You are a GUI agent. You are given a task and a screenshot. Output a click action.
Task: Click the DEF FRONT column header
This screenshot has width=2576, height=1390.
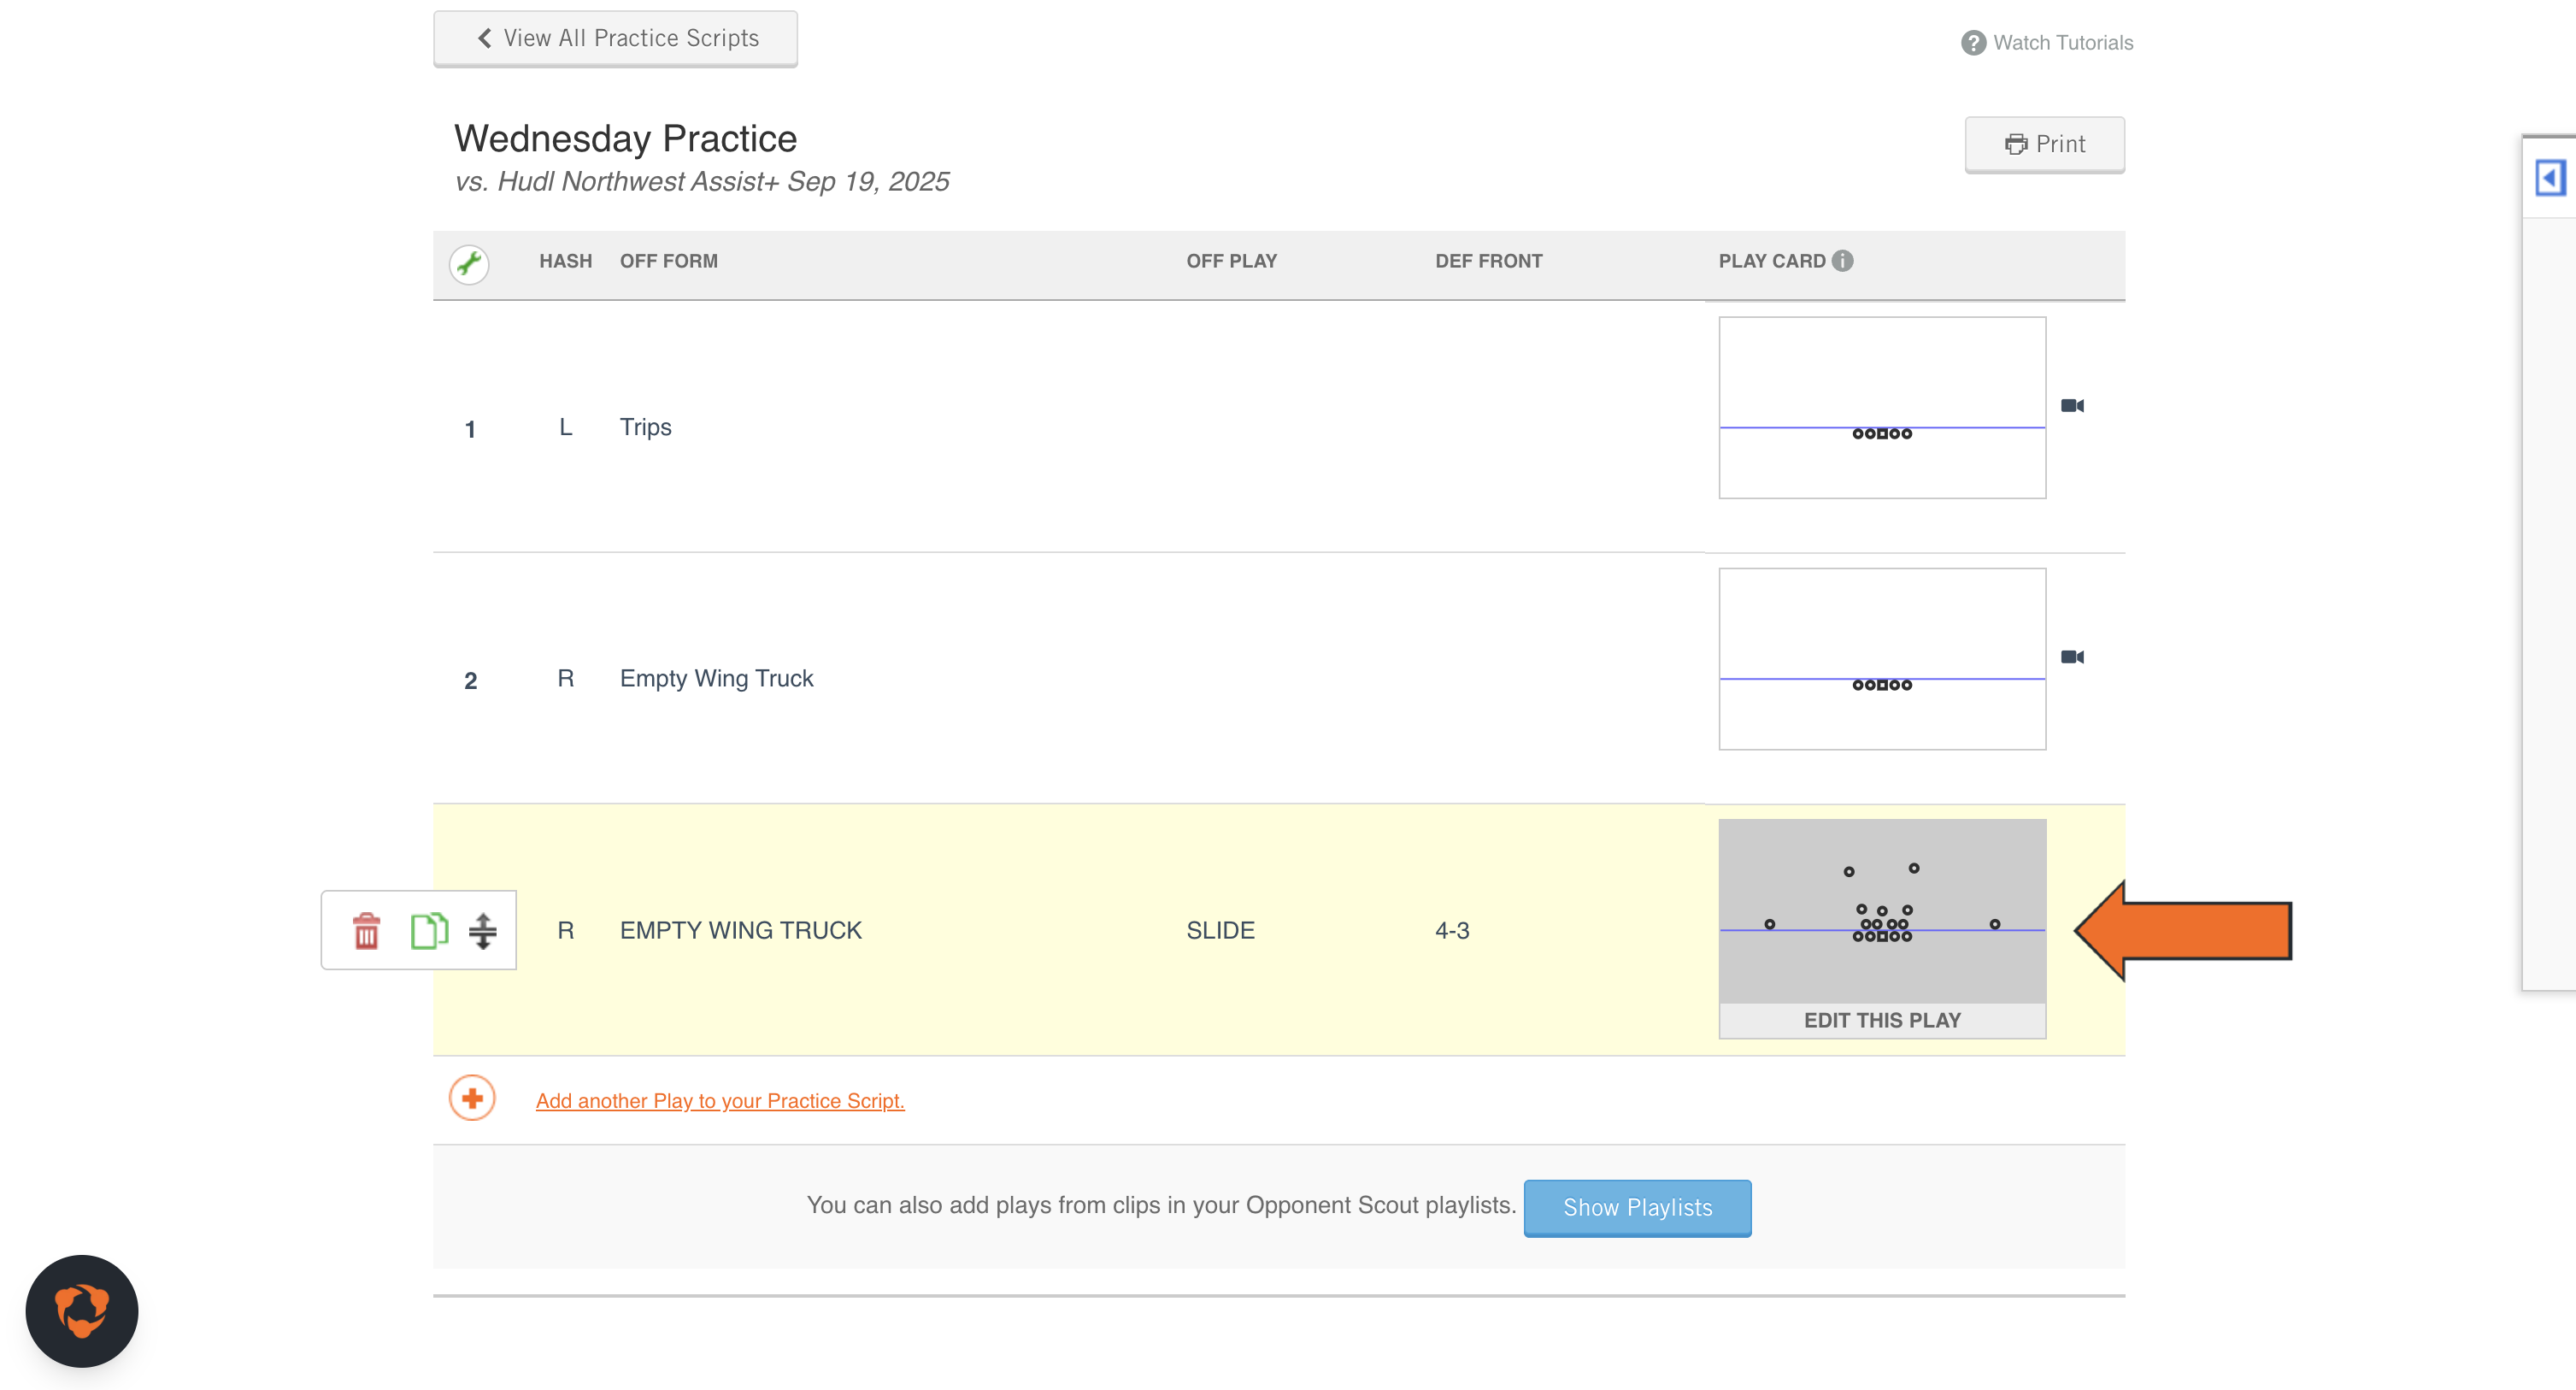coord(1488,261)
